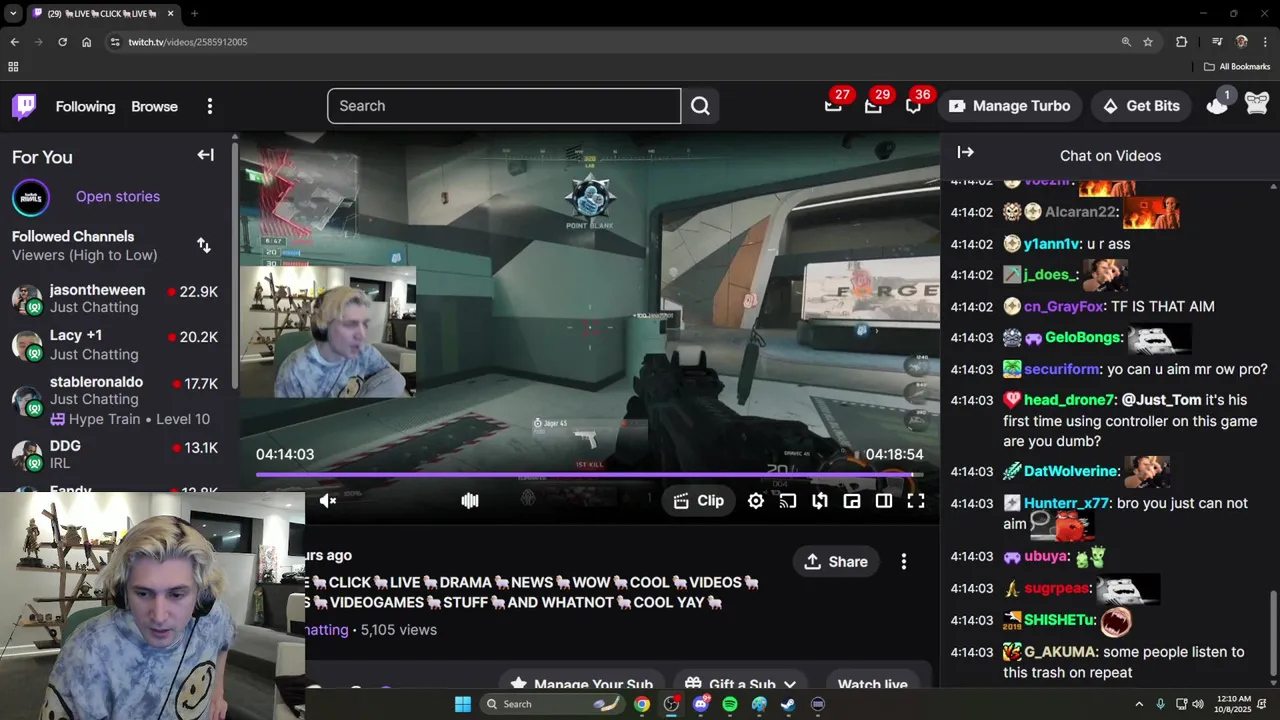Click the Get Bits button

click(1141, 106)
